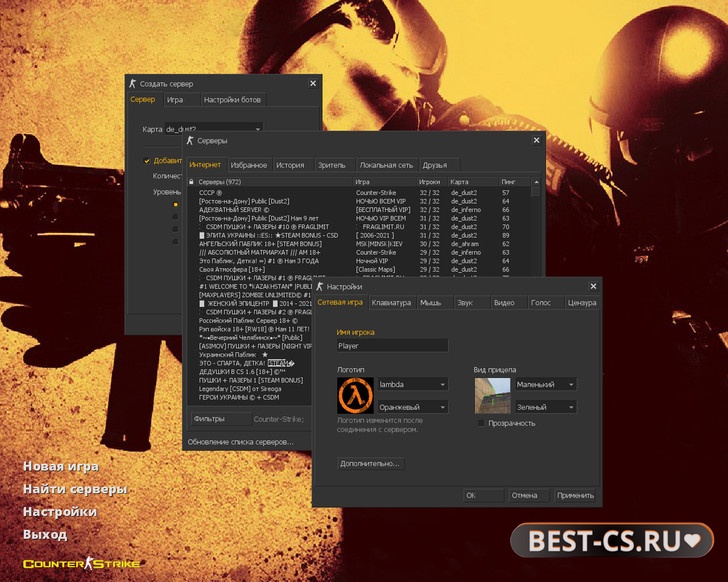
Task: Click the OK button in Настройки
Action: tap(483, 495)
